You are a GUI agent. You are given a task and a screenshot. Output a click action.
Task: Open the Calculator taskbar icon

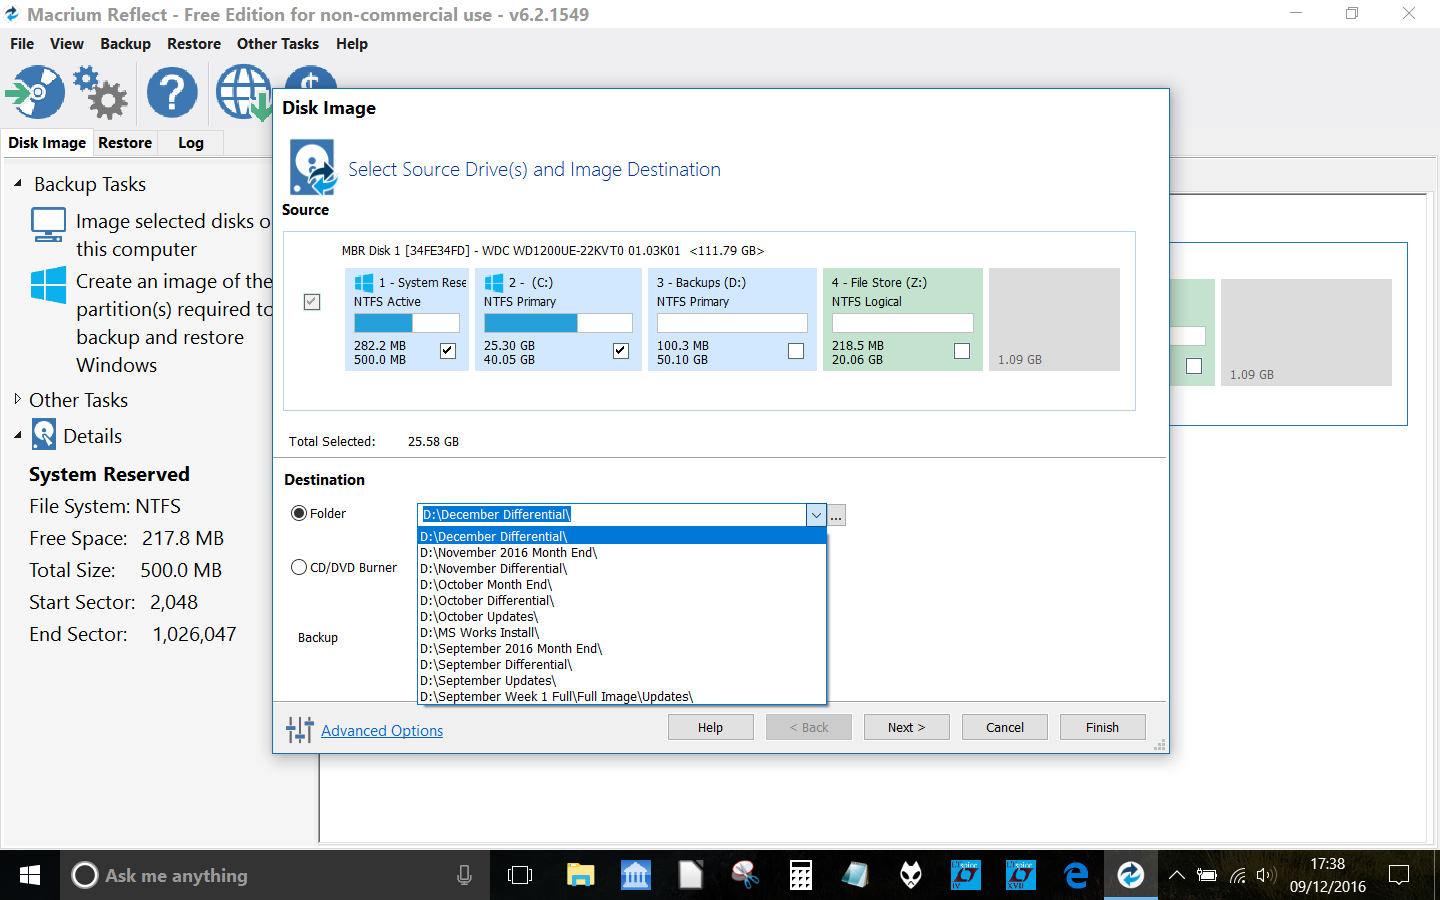point(801,875)
